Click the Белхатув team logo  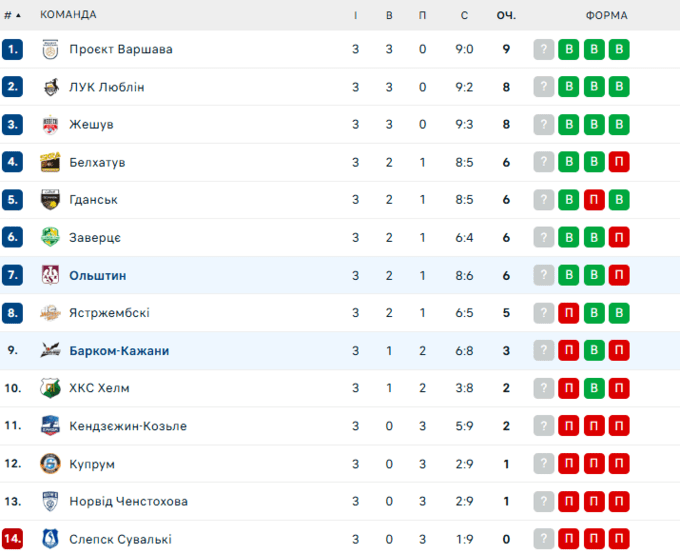(x=51, y=162)
